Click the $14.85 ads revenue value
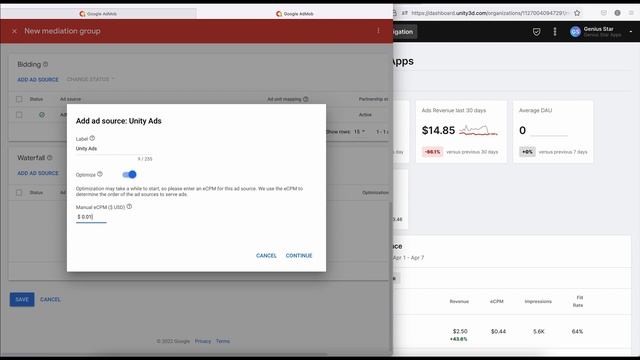Viewport: 640px width, 360px height. coord(438,131)
